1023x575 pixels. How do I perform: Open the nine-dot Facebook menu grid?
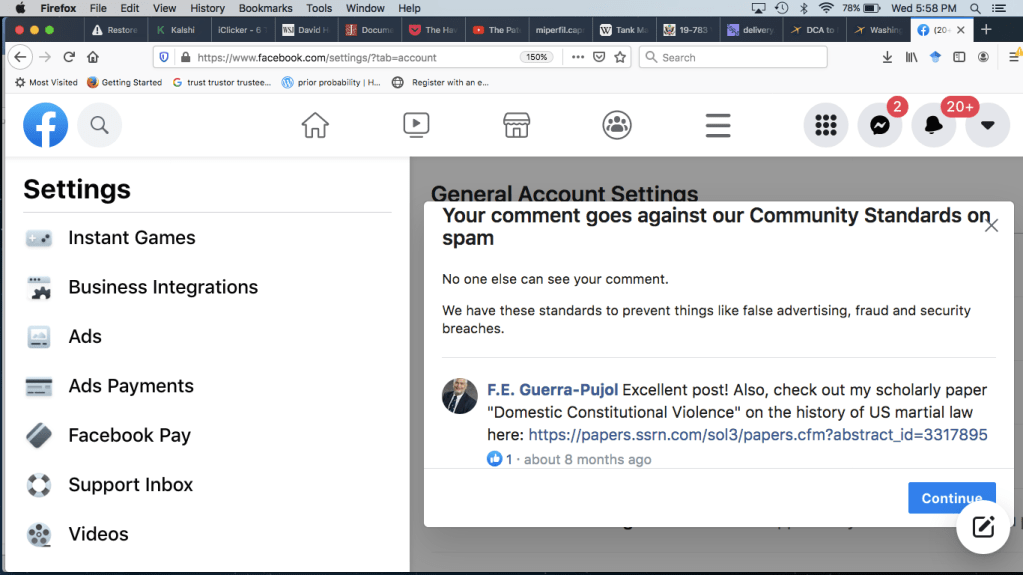(826, 126)
